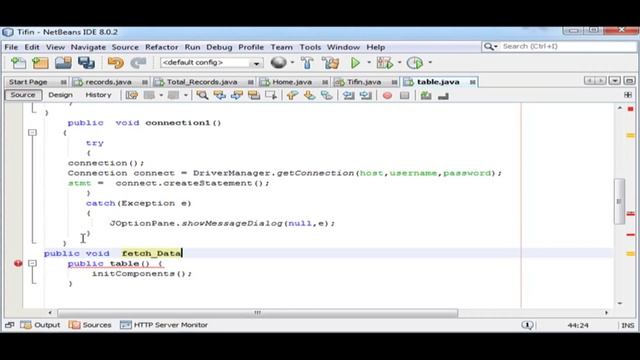The height and width of the screenshot is (360, 640).
Task: Switch to records.java tab
Action: pos(108,82)
